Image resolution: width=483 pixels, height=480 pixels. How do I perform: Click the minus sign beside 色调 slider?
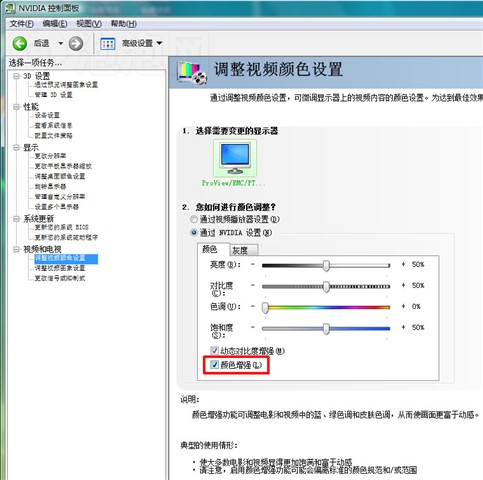click(x=253, y=306)
